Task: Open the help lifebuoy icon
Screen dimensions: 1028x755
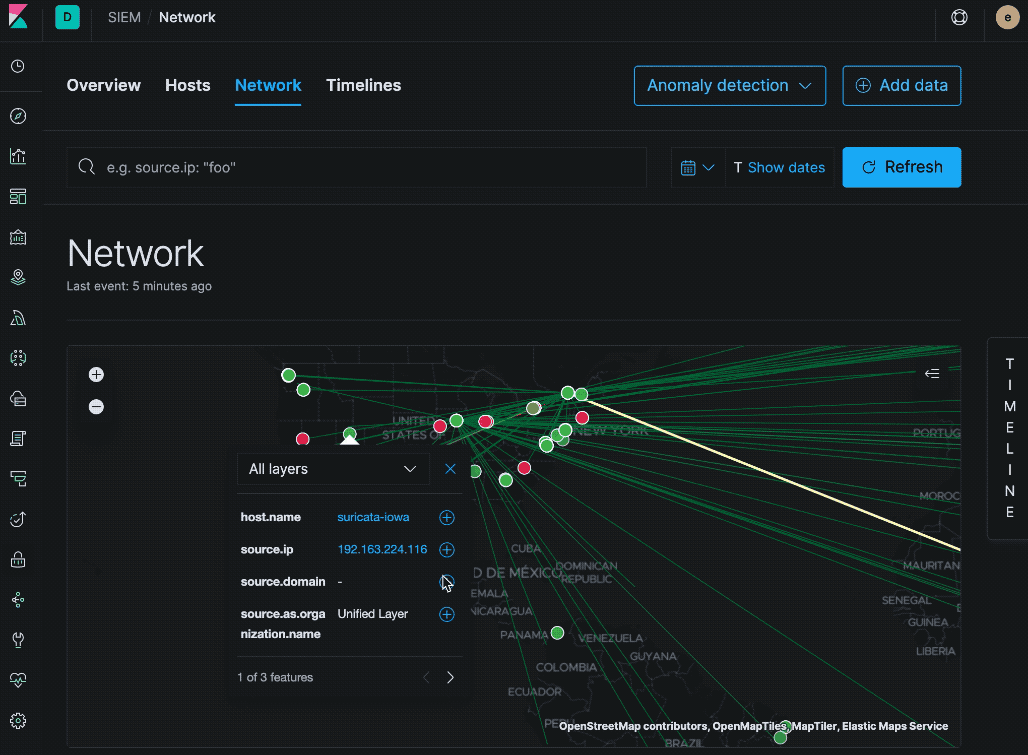Action: click(x=959, y=17)
